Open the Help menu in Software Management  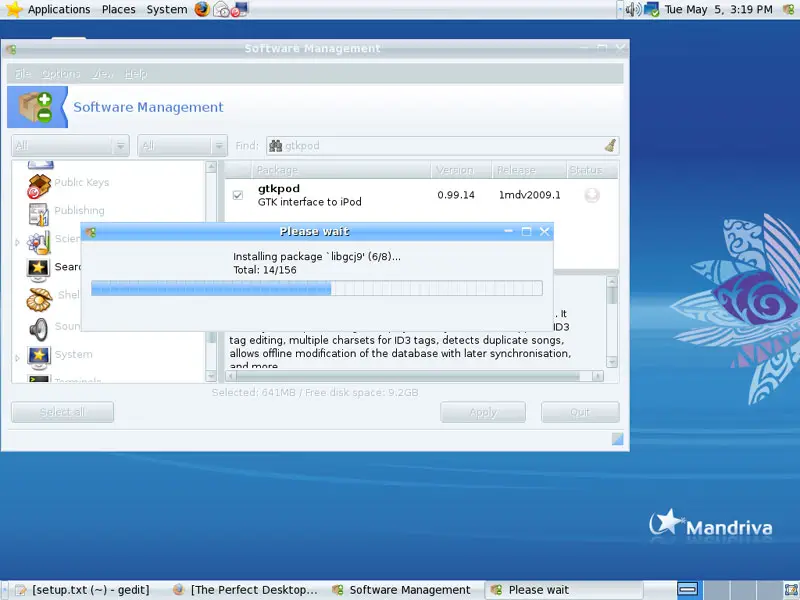pyautogui.click(x=136, y=74)
